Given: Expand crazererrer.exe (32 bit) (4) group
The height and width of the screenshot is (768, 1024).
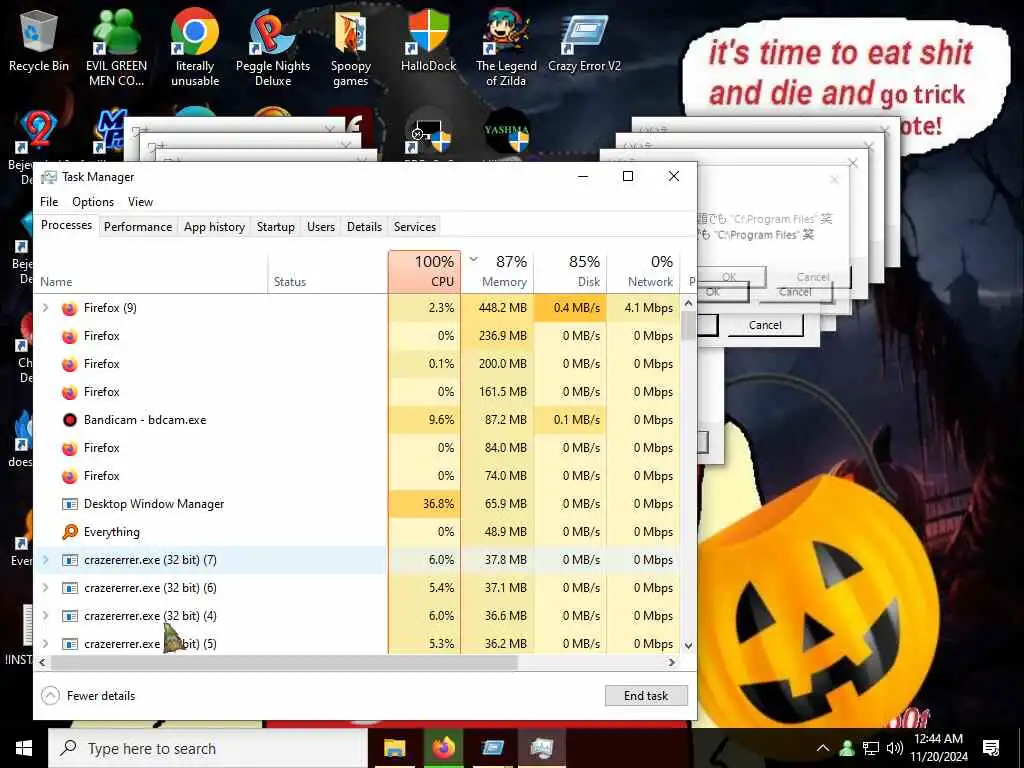Looking at the screenshot, I should click(x=45, y=616).
